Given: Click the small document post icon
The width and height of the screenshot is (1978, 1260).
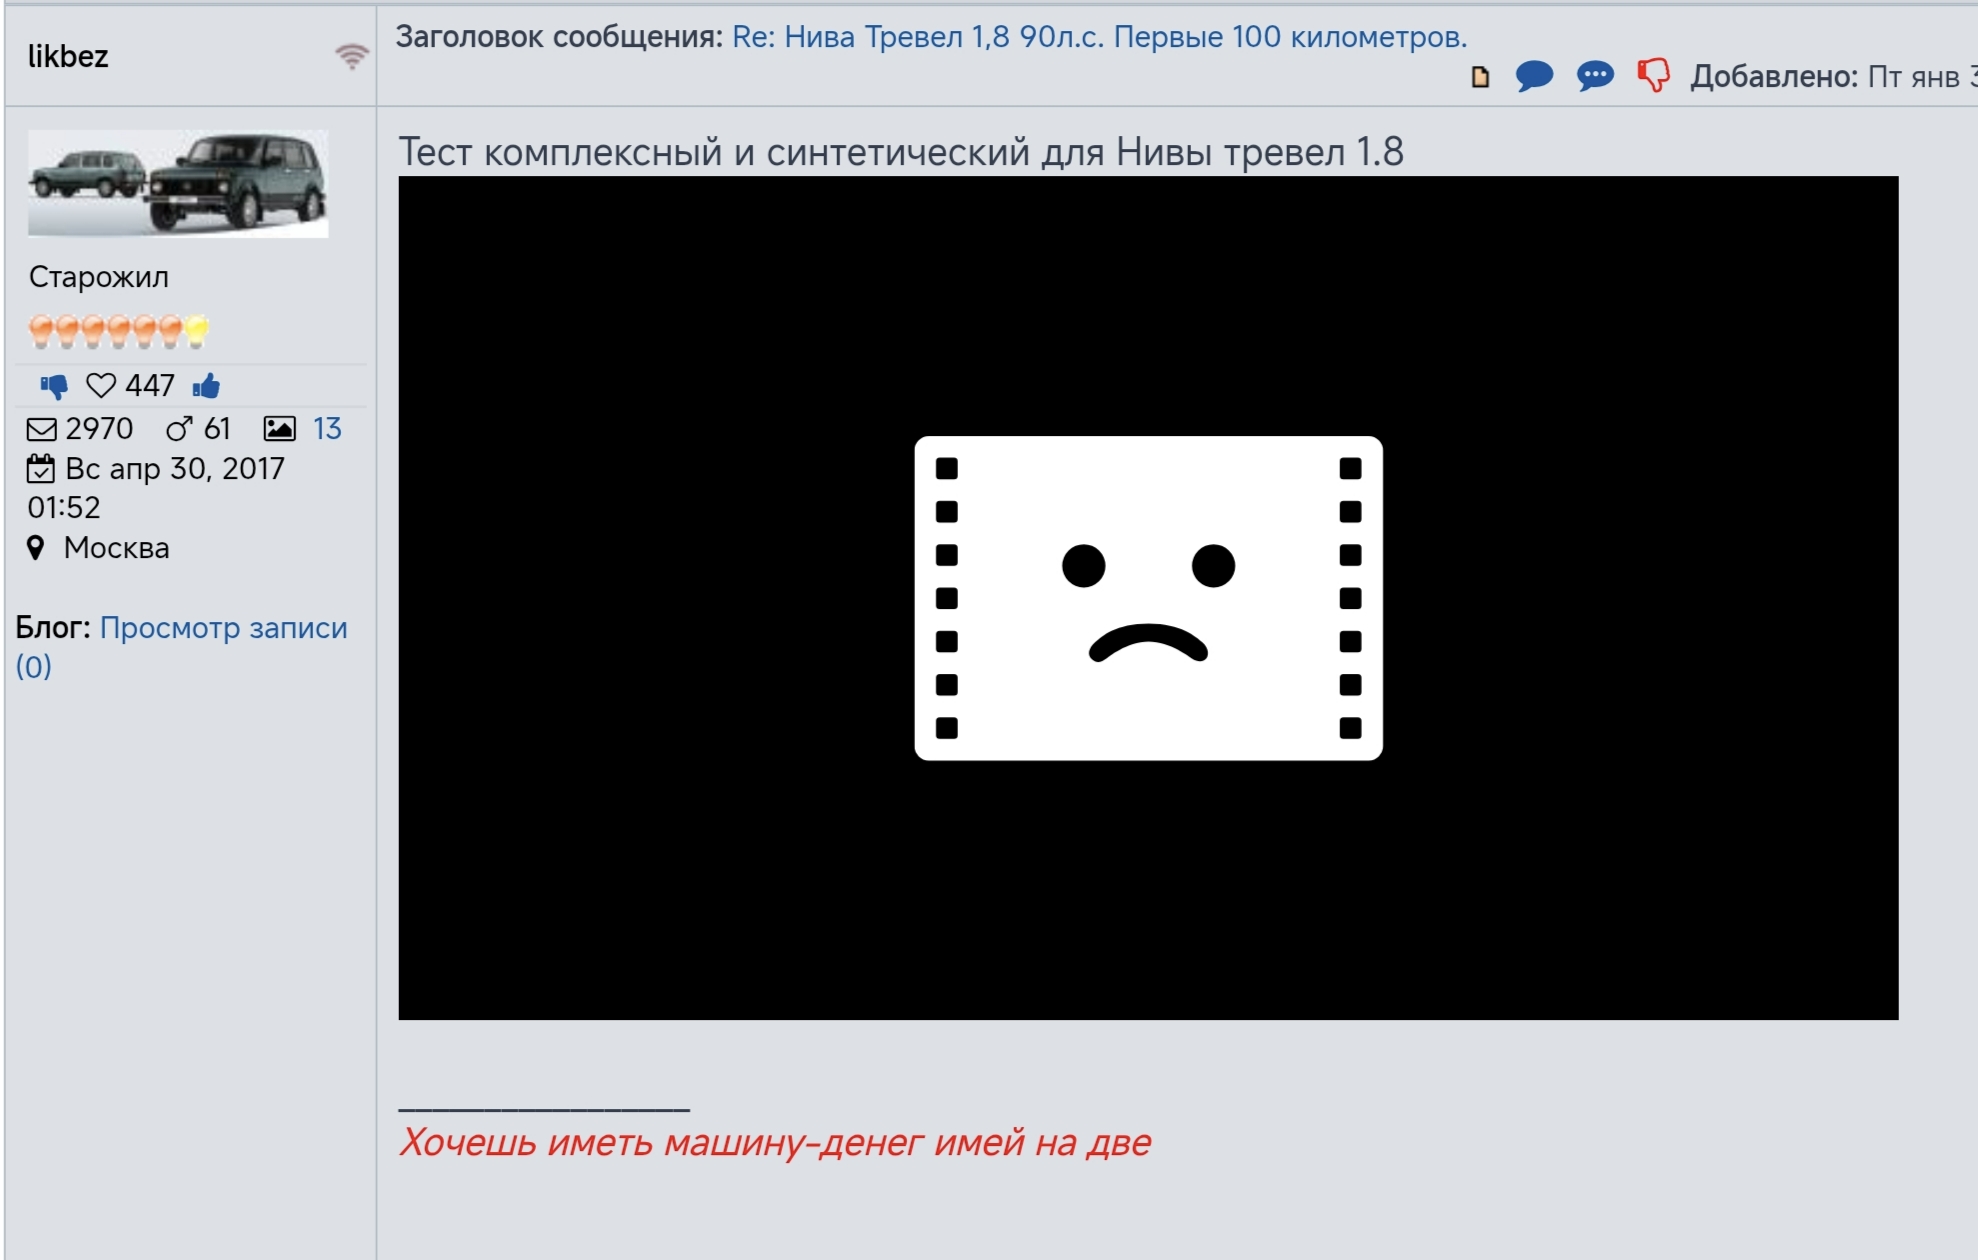Looking at the screenshot, I should click(x=1481, y=77).
